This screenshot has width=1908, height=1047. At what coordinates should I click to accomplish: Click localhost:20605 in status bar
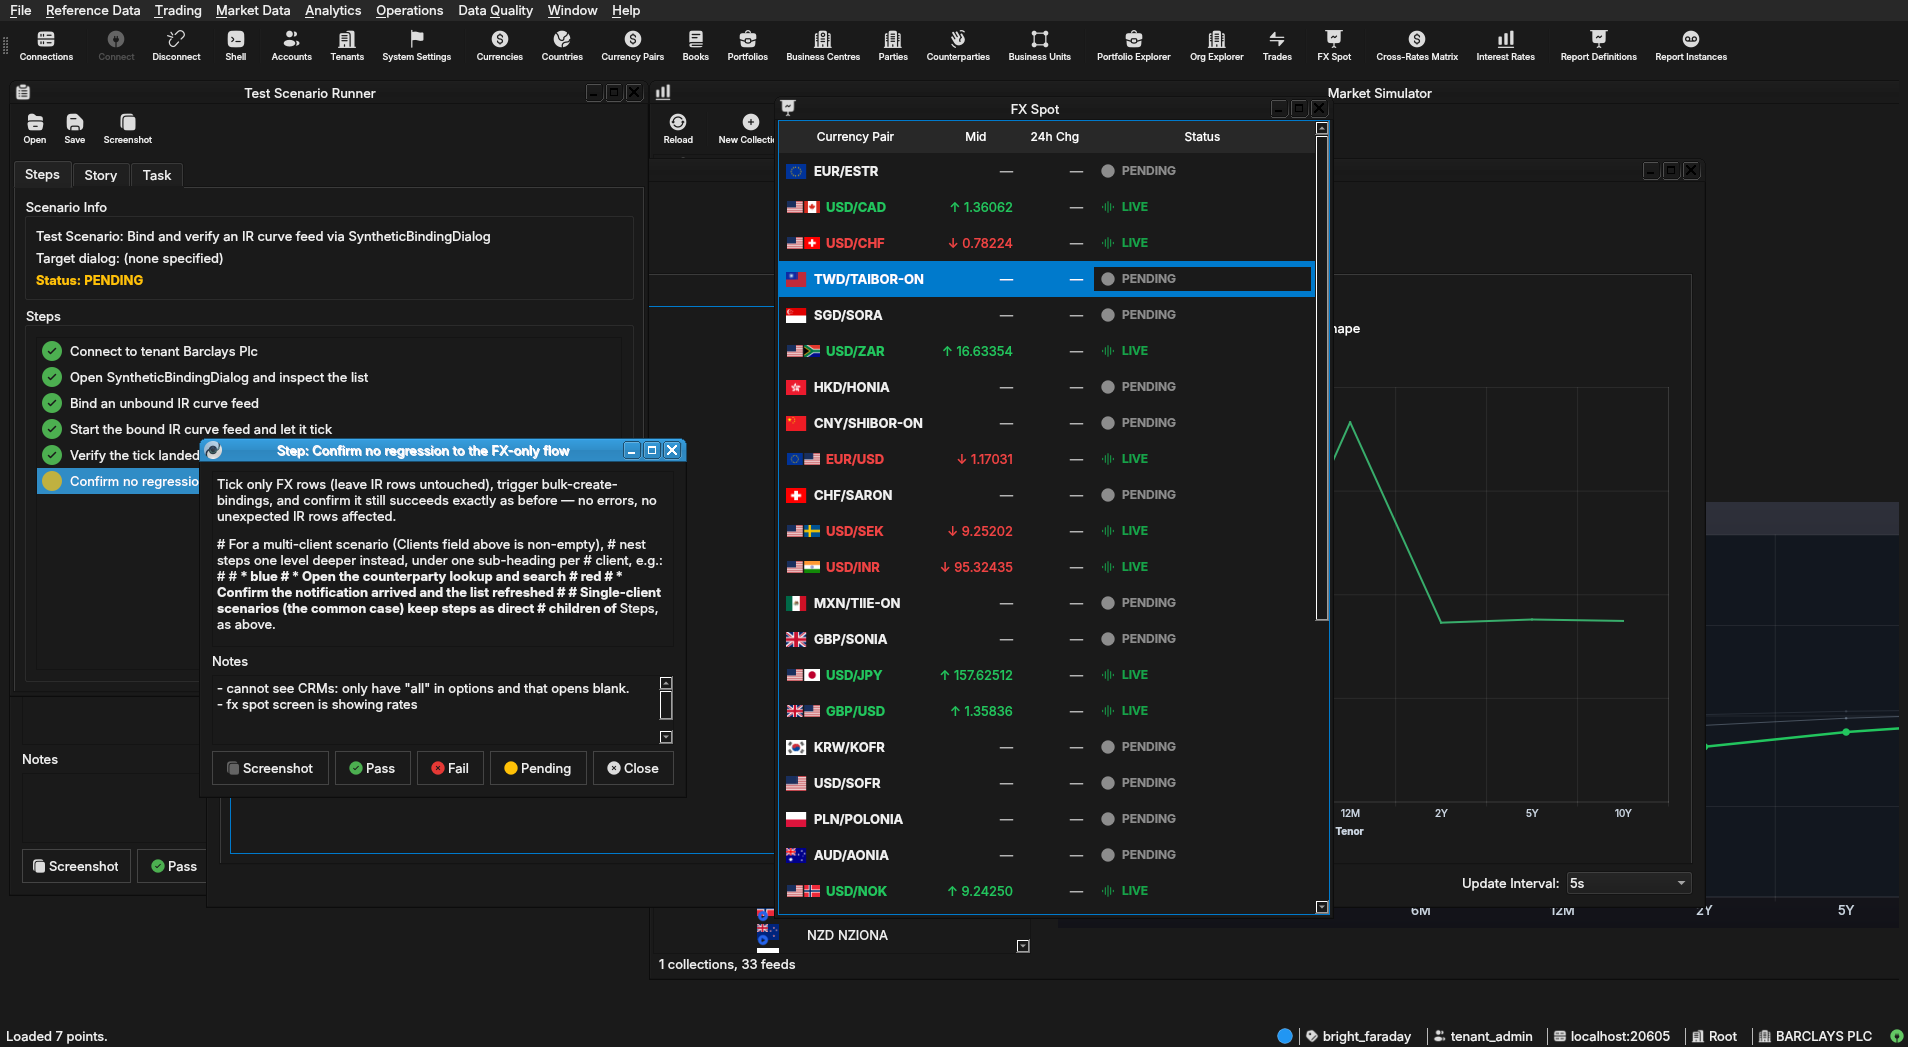point(1611,1036)
